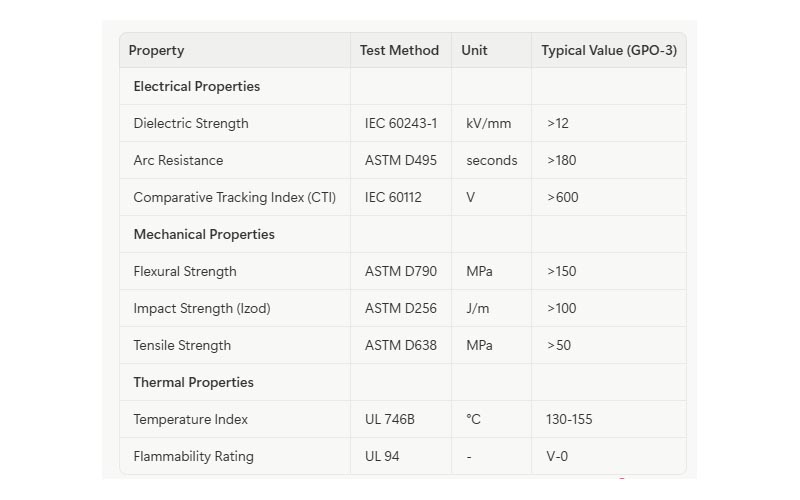Select the Electrical Properties section row
The height and width of the screenshot is (500, 800).
[x=197, y=87]
